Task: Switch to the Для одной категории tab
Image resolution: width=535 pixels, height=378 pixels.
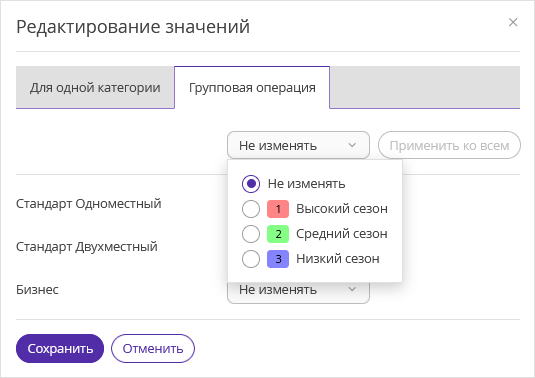Action: (95, 88)
